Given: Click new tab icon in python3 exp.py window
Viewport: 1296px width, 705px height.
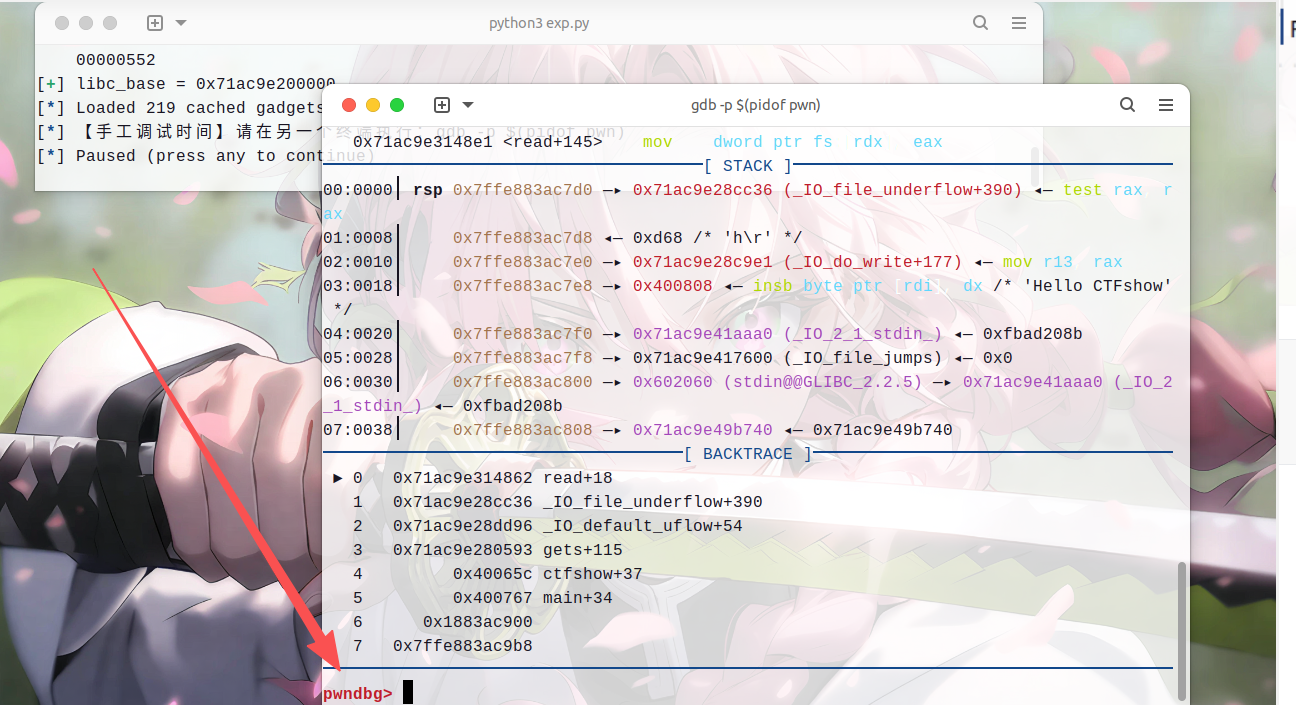Looking at the screenshot, I should pos(155,23).
